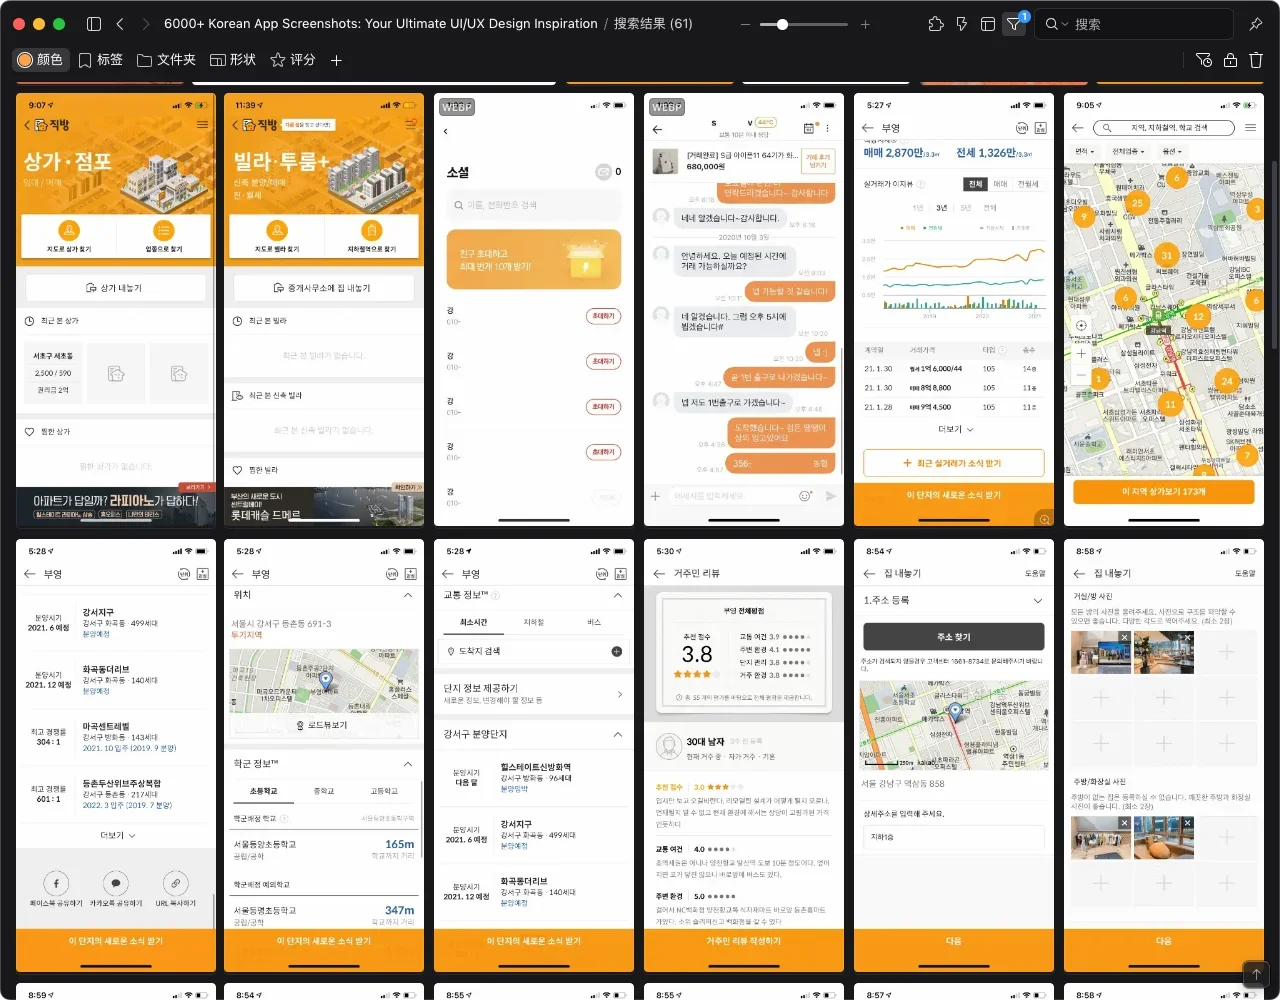The width and height of the screenshot is (1280, 1000).
Task: Select the 빌라·투룸+ app screenshot
Action: click(324, 310)
